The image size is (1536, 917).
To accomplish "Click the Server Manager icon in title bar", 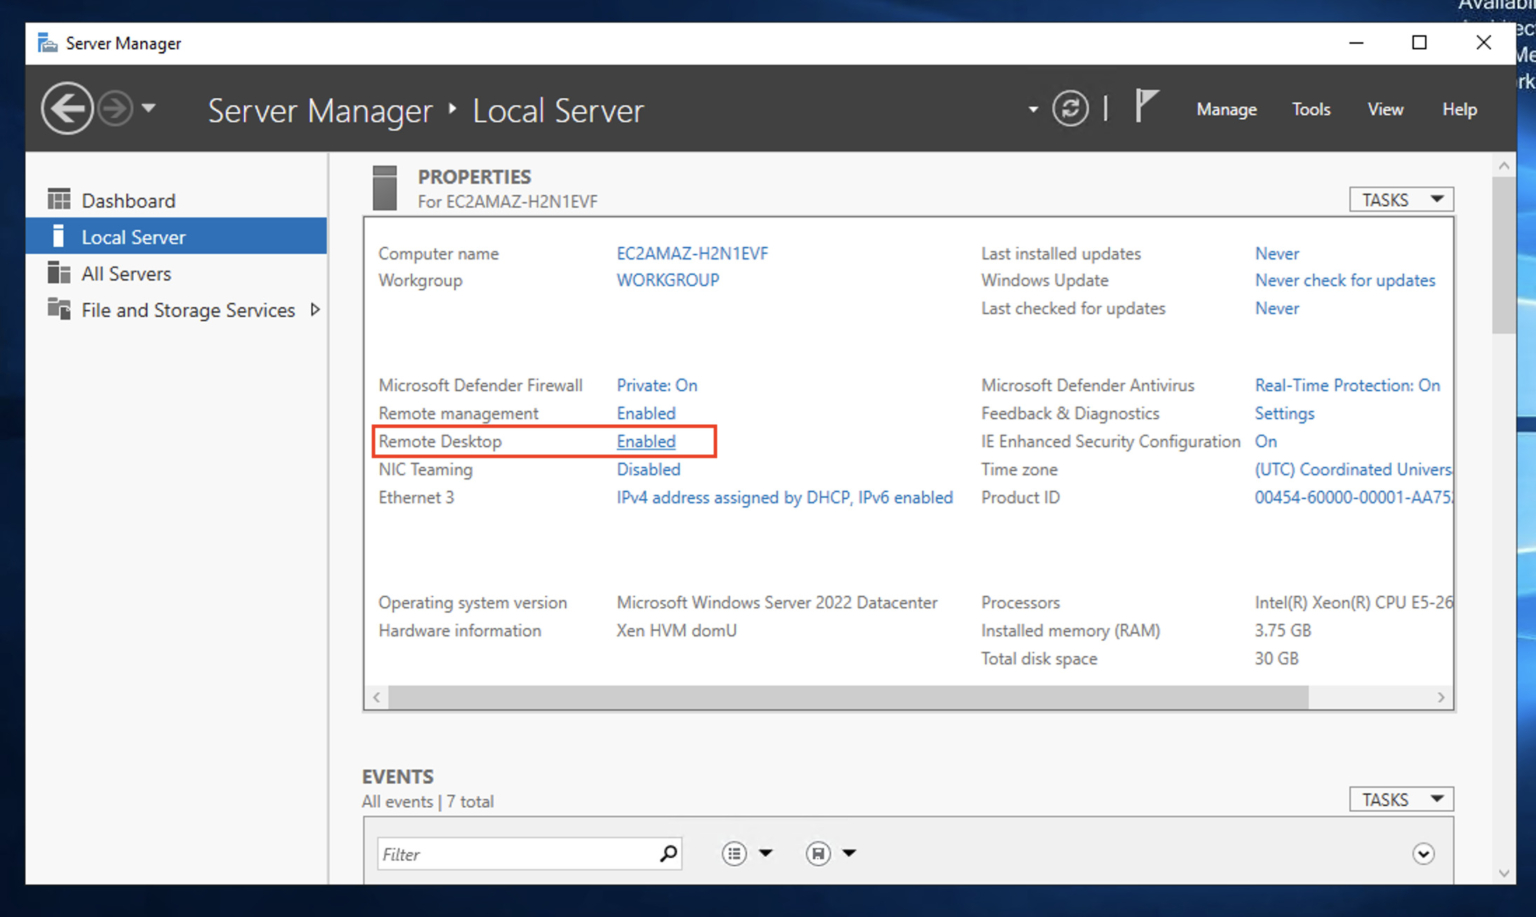I will click(45, 43).
